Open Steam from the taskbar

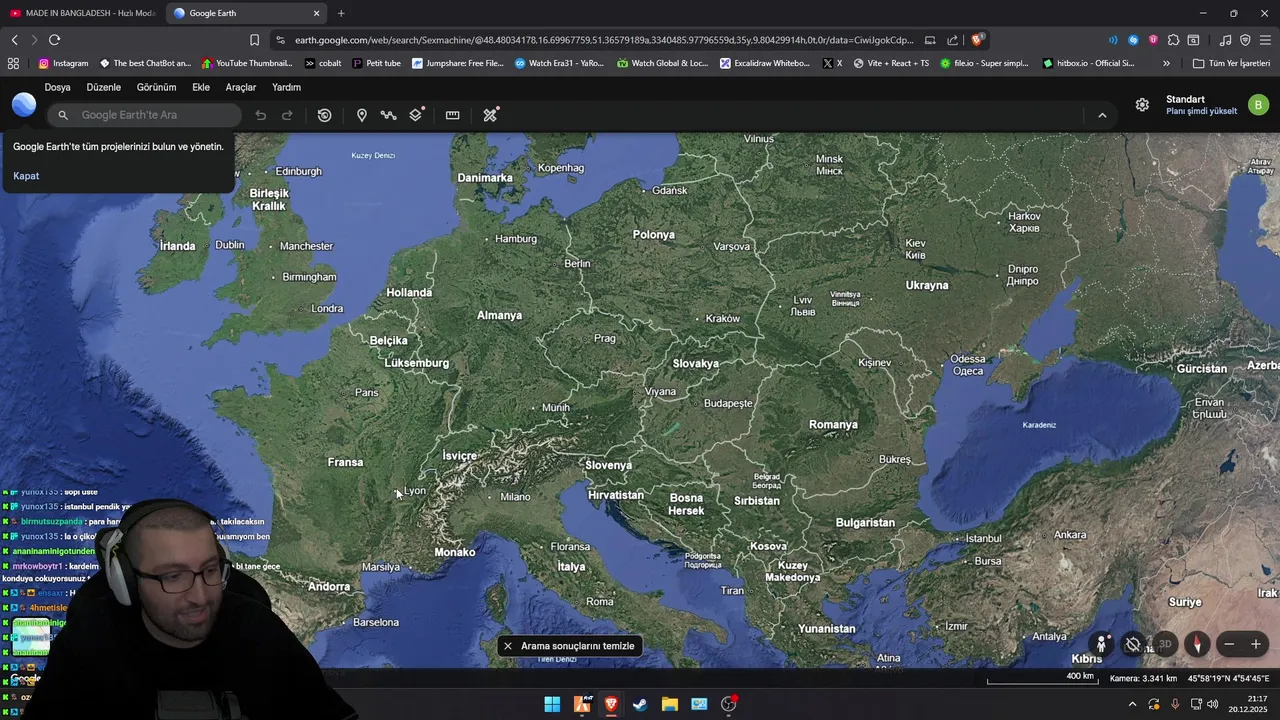(x=640, y=704)
